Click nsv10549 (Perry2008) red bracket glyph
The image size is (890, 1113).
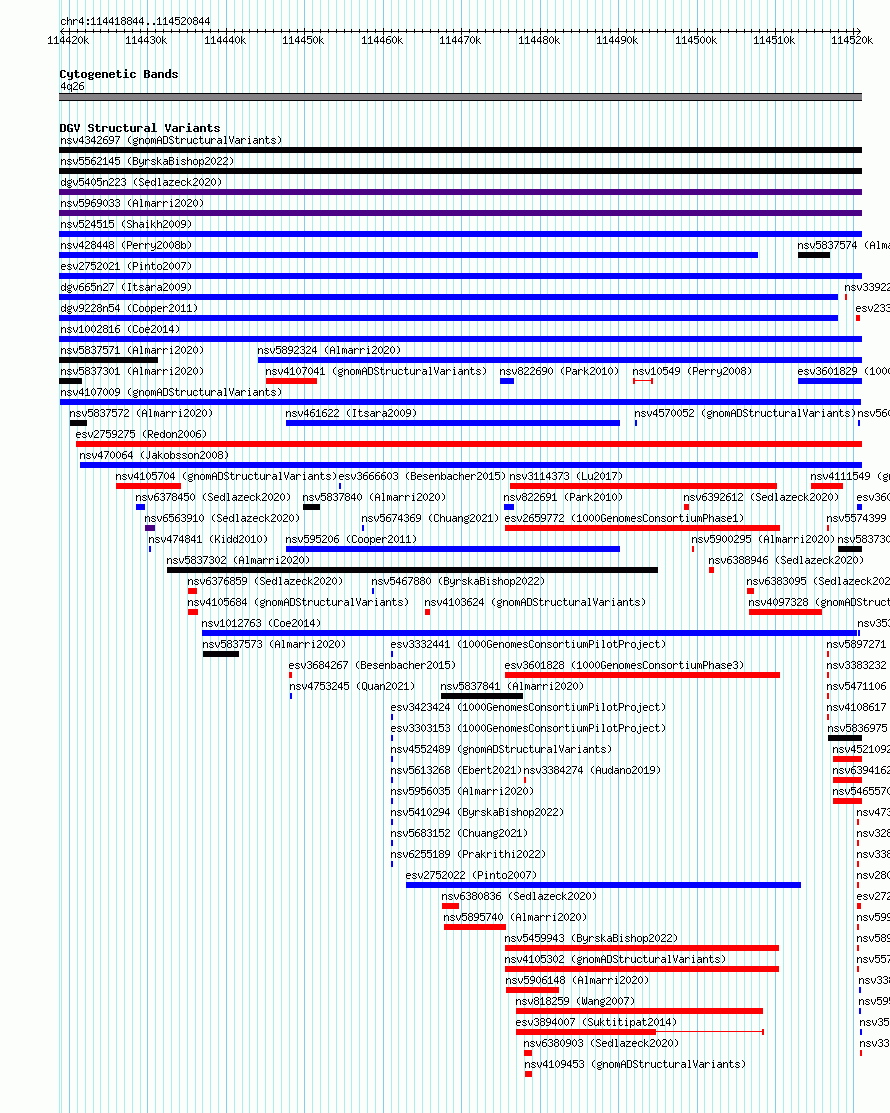pos(643,381)
